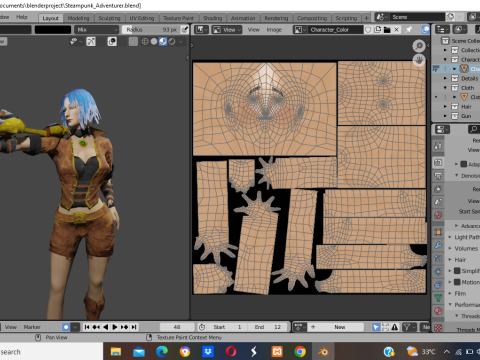Enable Simplify checkbox in render properties
The height and width of the screenshot is (360, 480).
pos(457,271)
